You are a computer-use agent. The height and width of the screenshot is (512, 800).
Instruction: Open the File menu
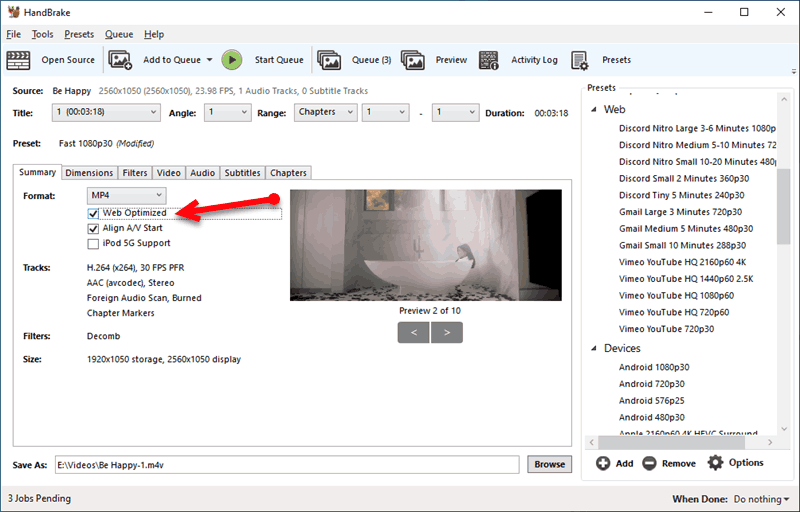click(13, 34)
